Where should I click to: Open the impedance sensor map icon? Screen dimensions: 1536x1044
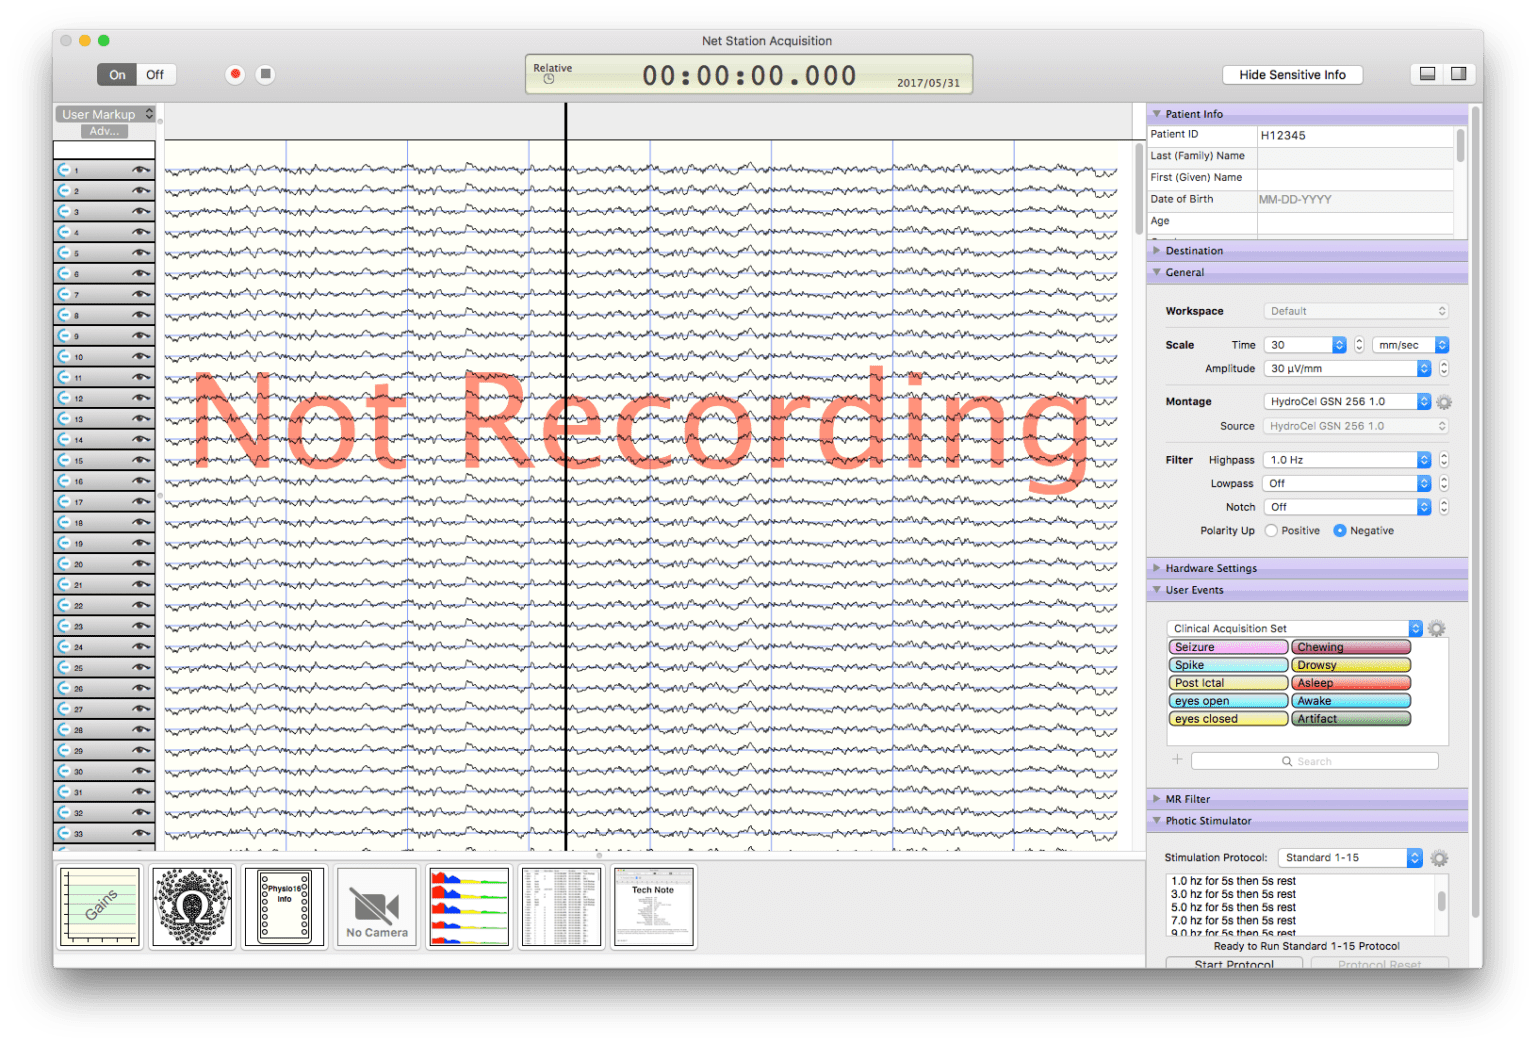(x=192, y=907)
